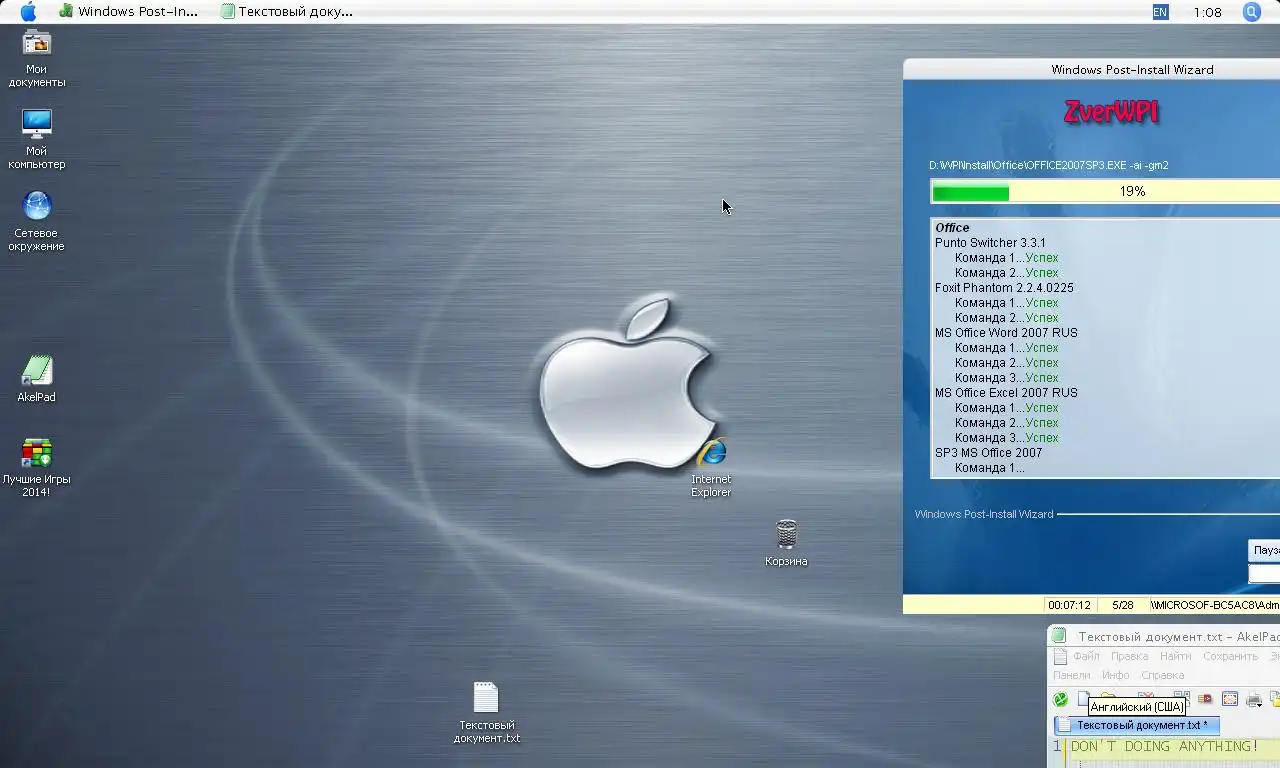This screenshot has height=768, width=1280.
Task: Open the Файл menu in AkelPad
Action: coord(1086,656)
